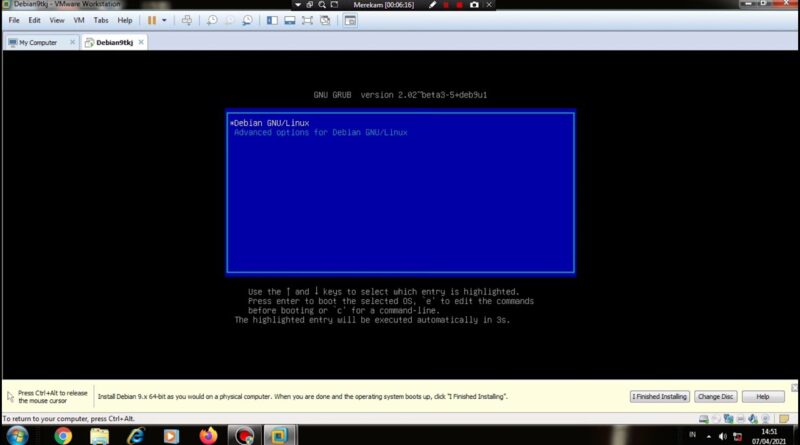Click the volume speaker tray icon

tap(722, 436)
